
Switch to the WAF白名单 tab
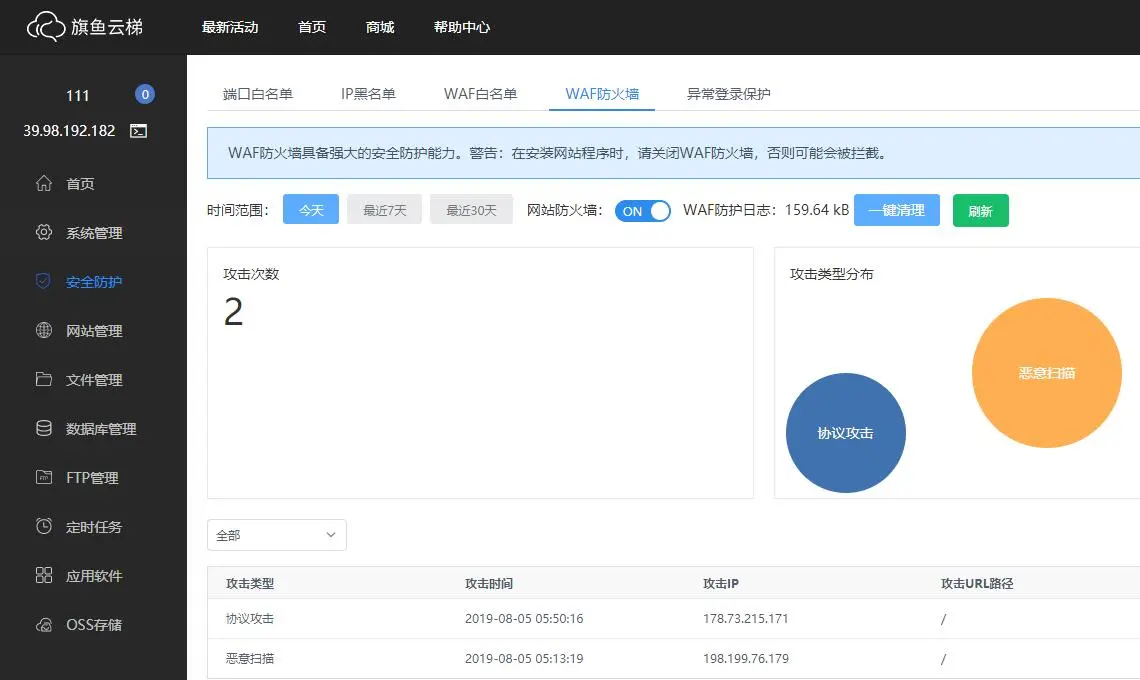[480, 94]
